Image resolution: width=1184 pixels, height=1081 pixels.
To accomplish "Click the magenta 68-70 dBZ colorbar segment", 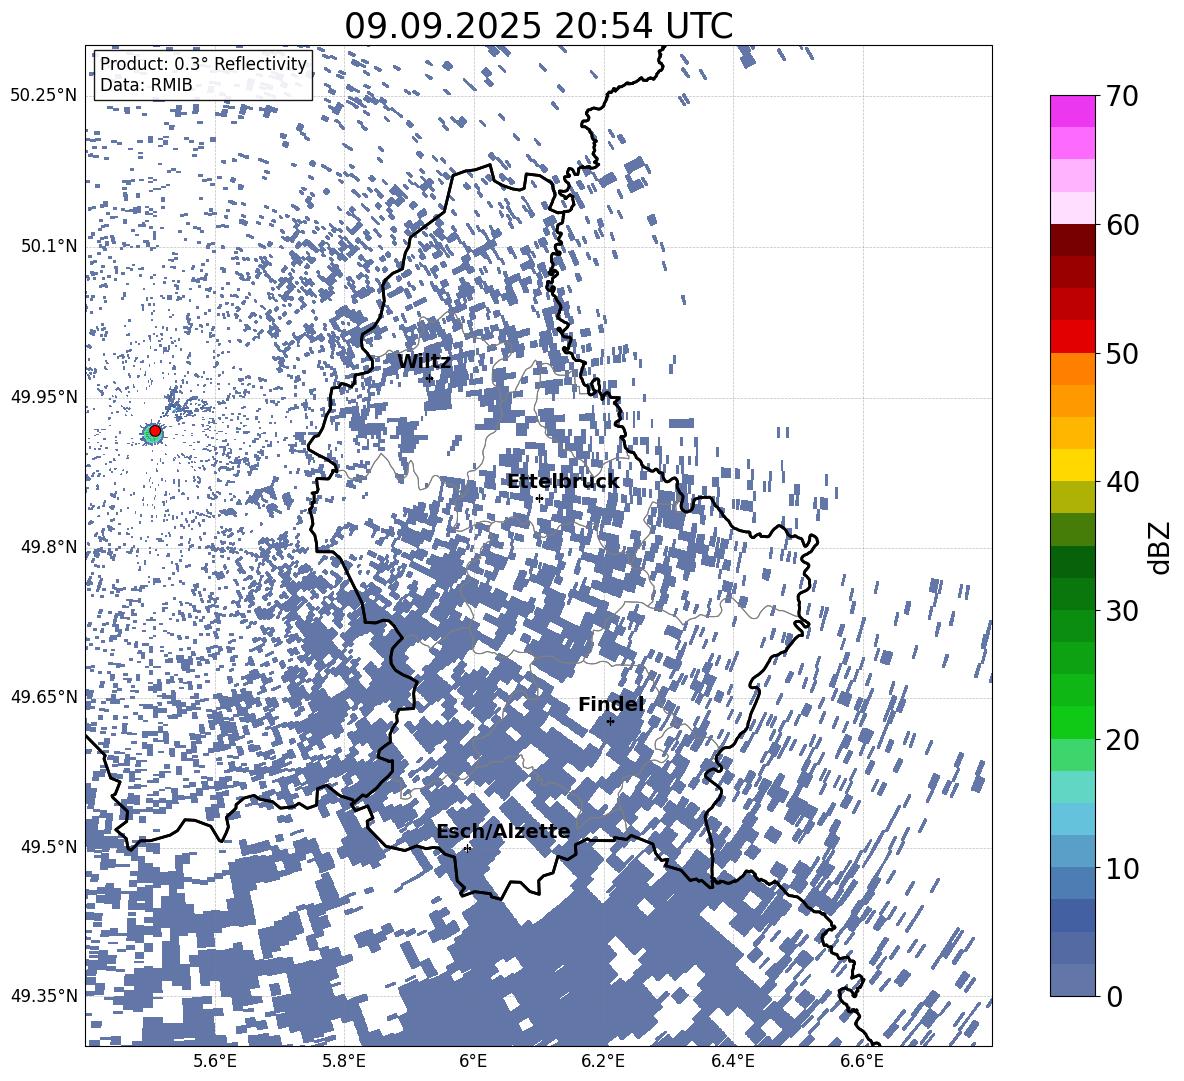I will 1072,112.
